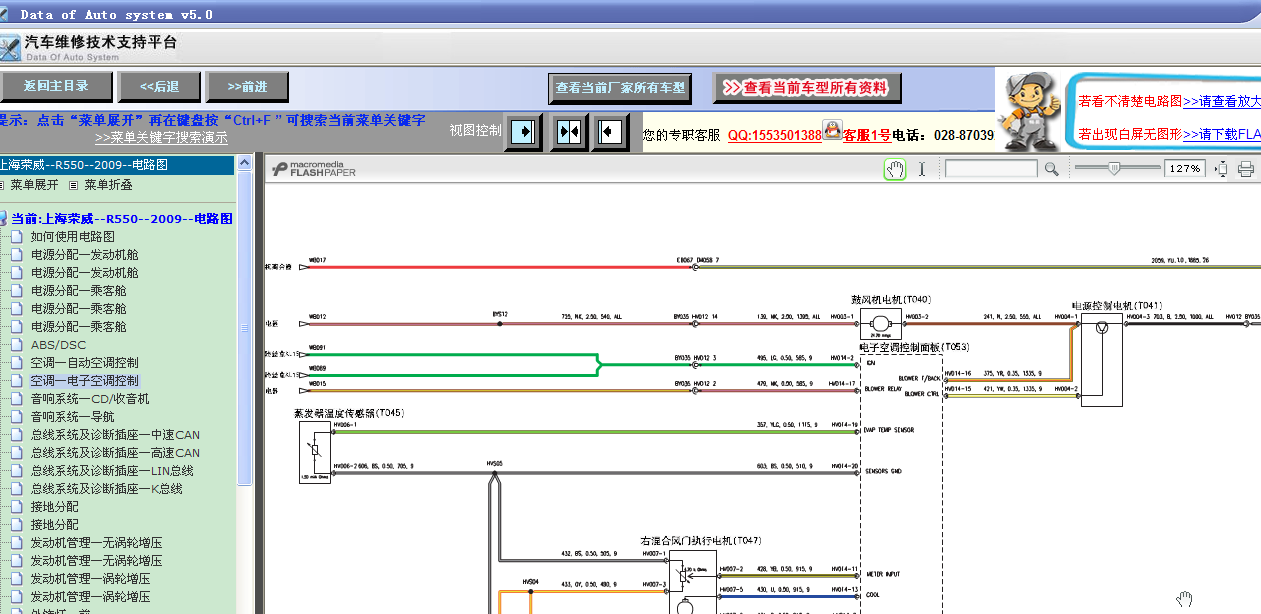1261x614 pixels.
Task: Click the 菜单折叠 text
Action: (x=108, y=185)
